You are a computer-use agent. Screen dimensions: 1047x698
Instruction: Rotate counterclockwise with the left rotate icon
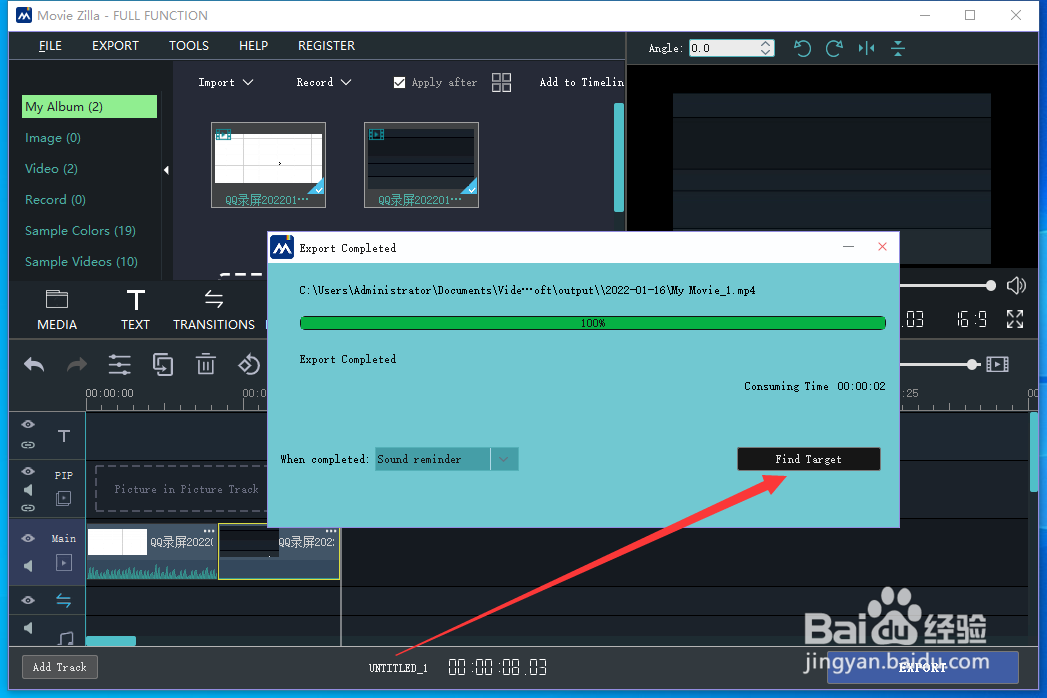802,48
